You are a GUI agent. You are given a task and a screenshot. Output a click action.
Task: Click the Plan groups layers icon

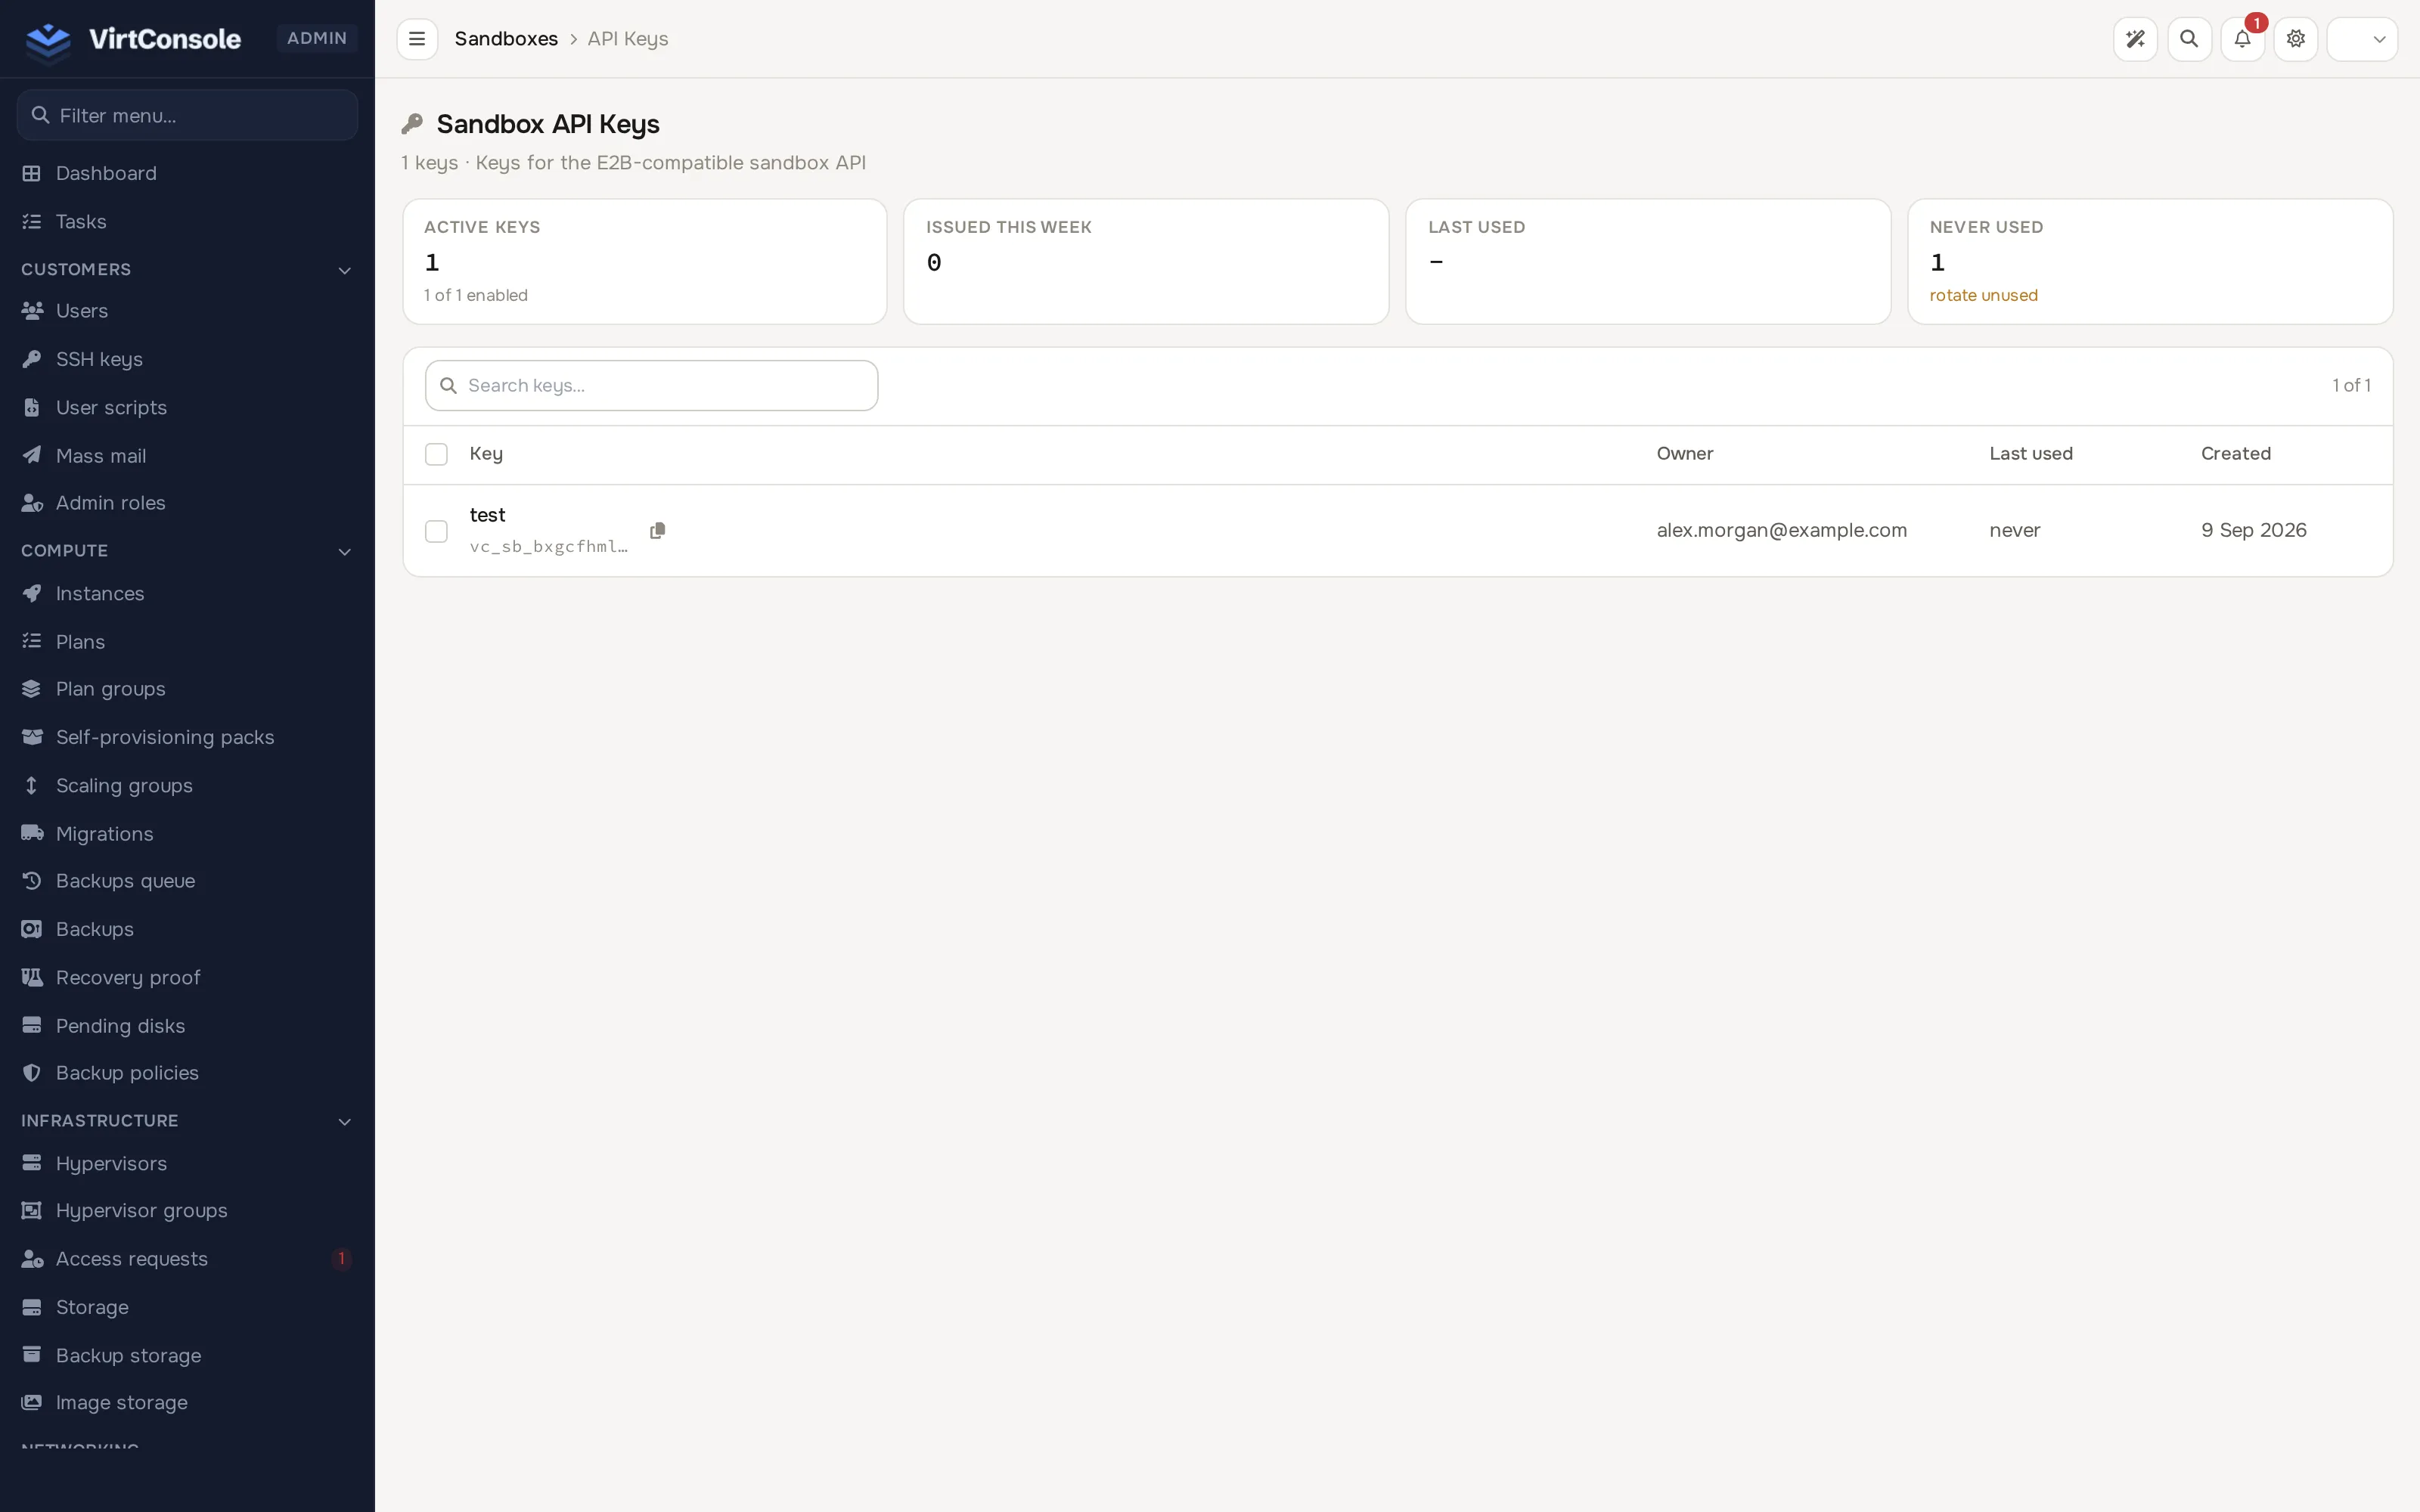(x=32, y=689)
